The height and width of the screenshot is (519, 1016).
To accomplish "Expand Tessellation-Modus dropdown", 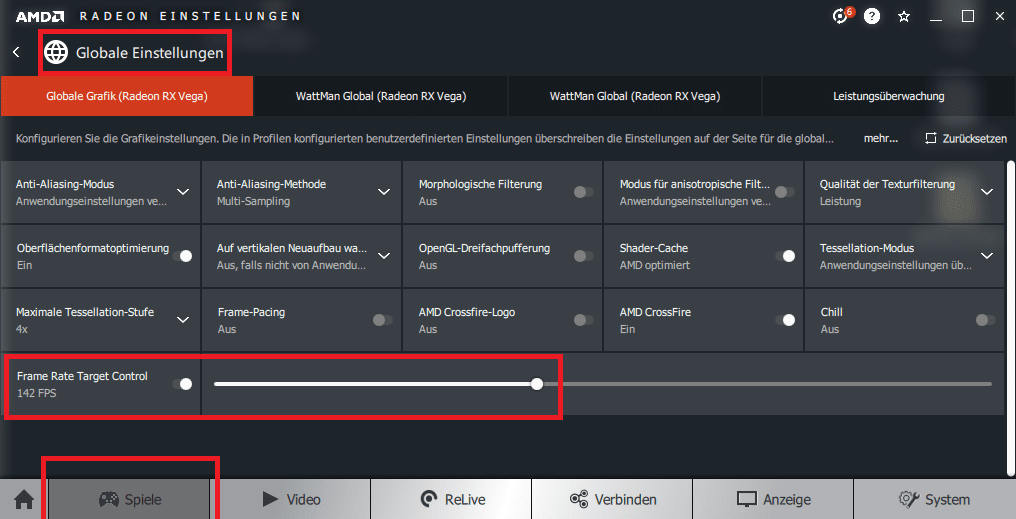I will coord(987,256).
